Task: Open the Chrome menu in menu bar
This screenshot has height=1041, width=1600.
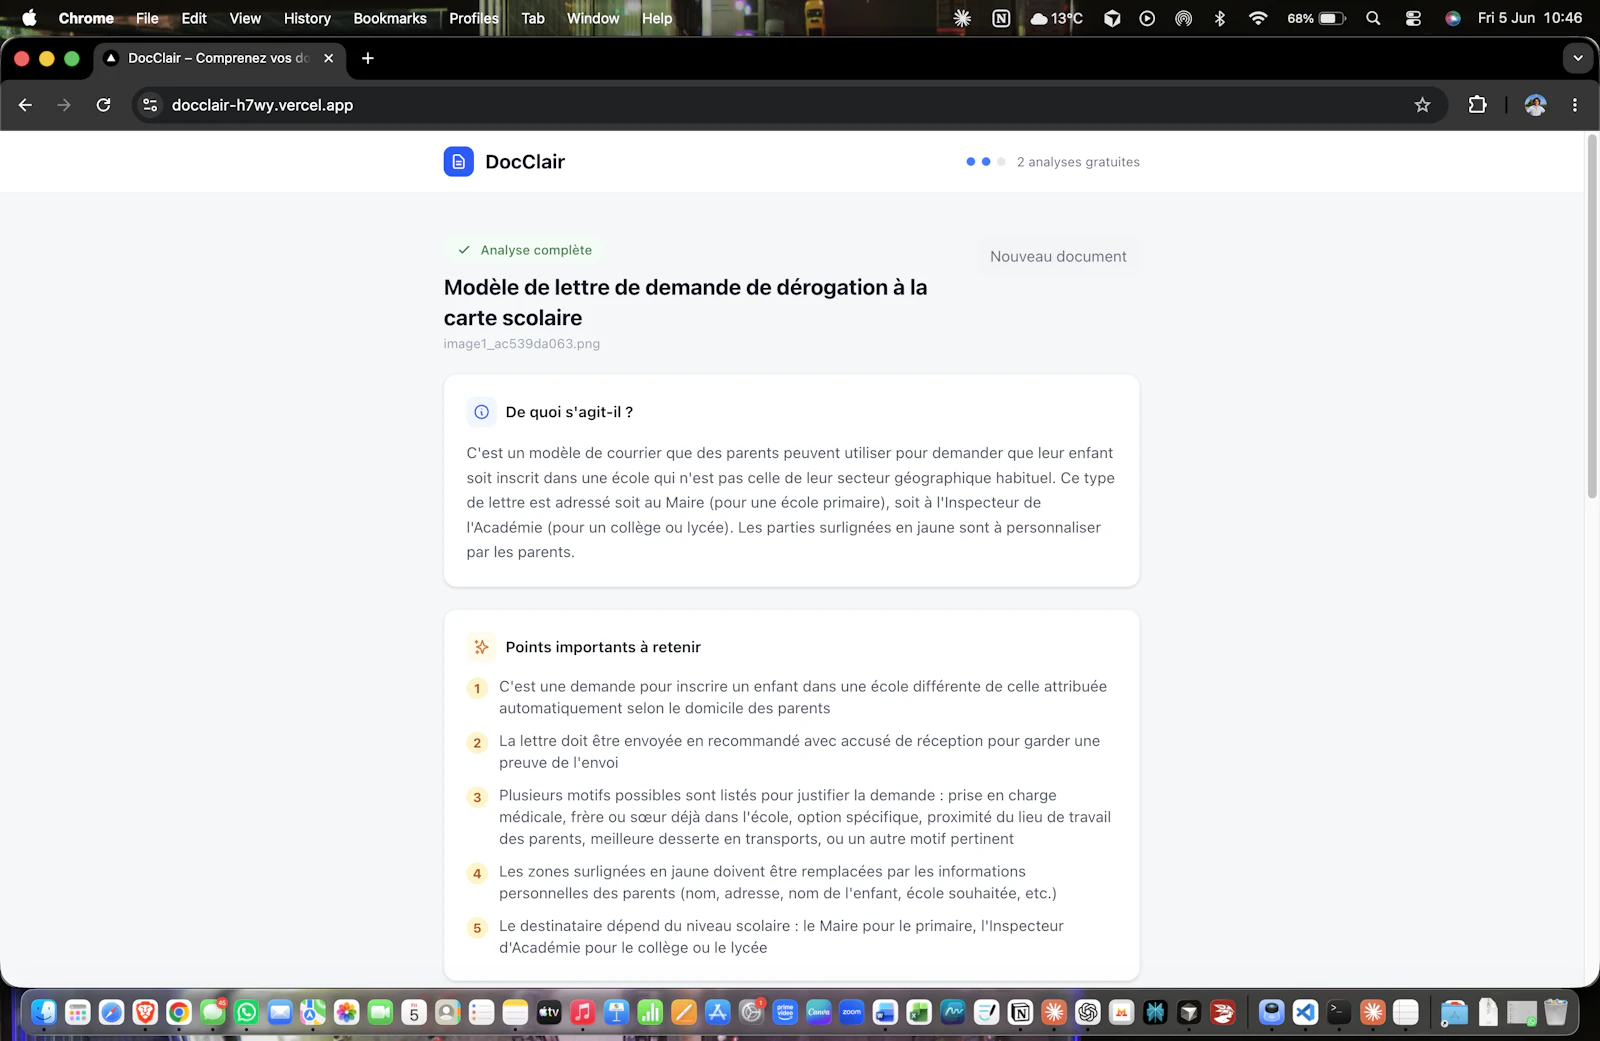Action: click(86, 18)
